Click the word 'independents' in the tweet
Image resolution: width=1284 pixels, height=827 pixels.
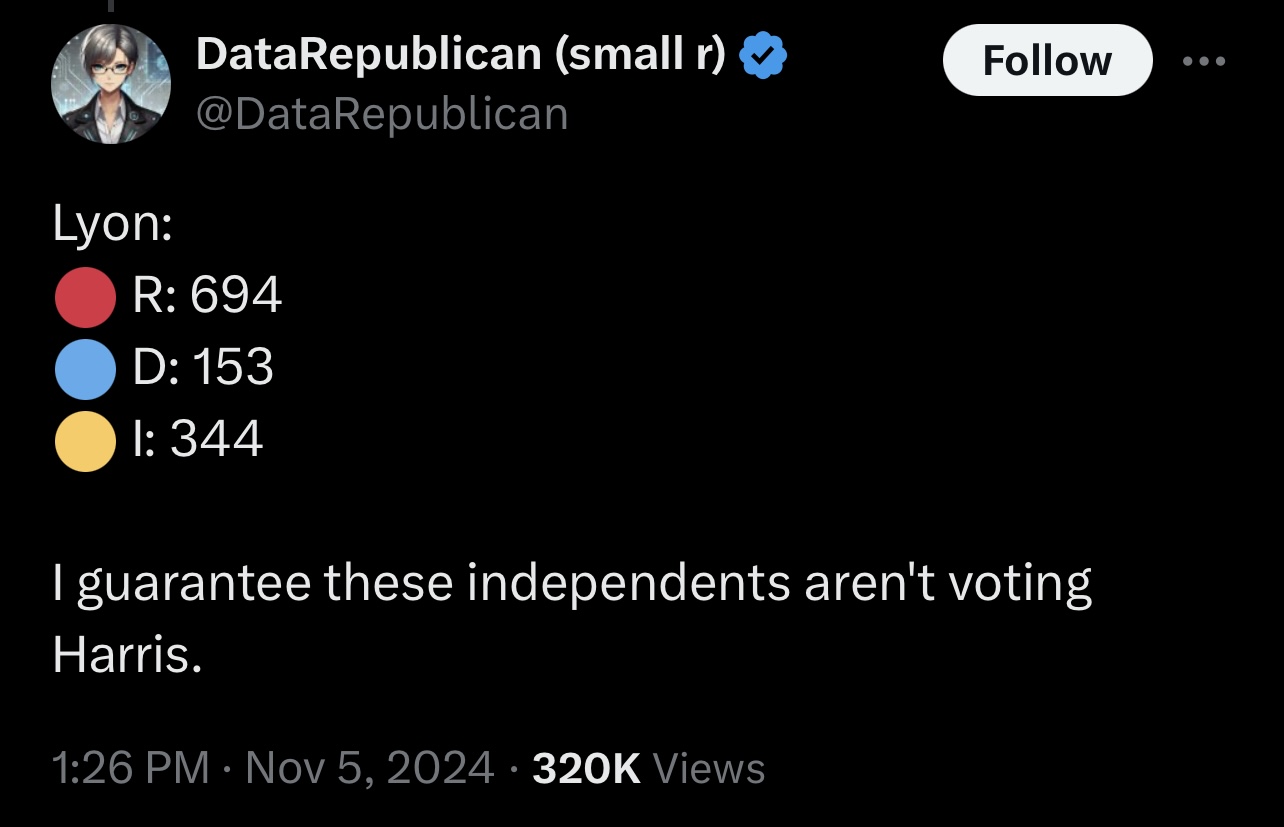tap(629, 584)
